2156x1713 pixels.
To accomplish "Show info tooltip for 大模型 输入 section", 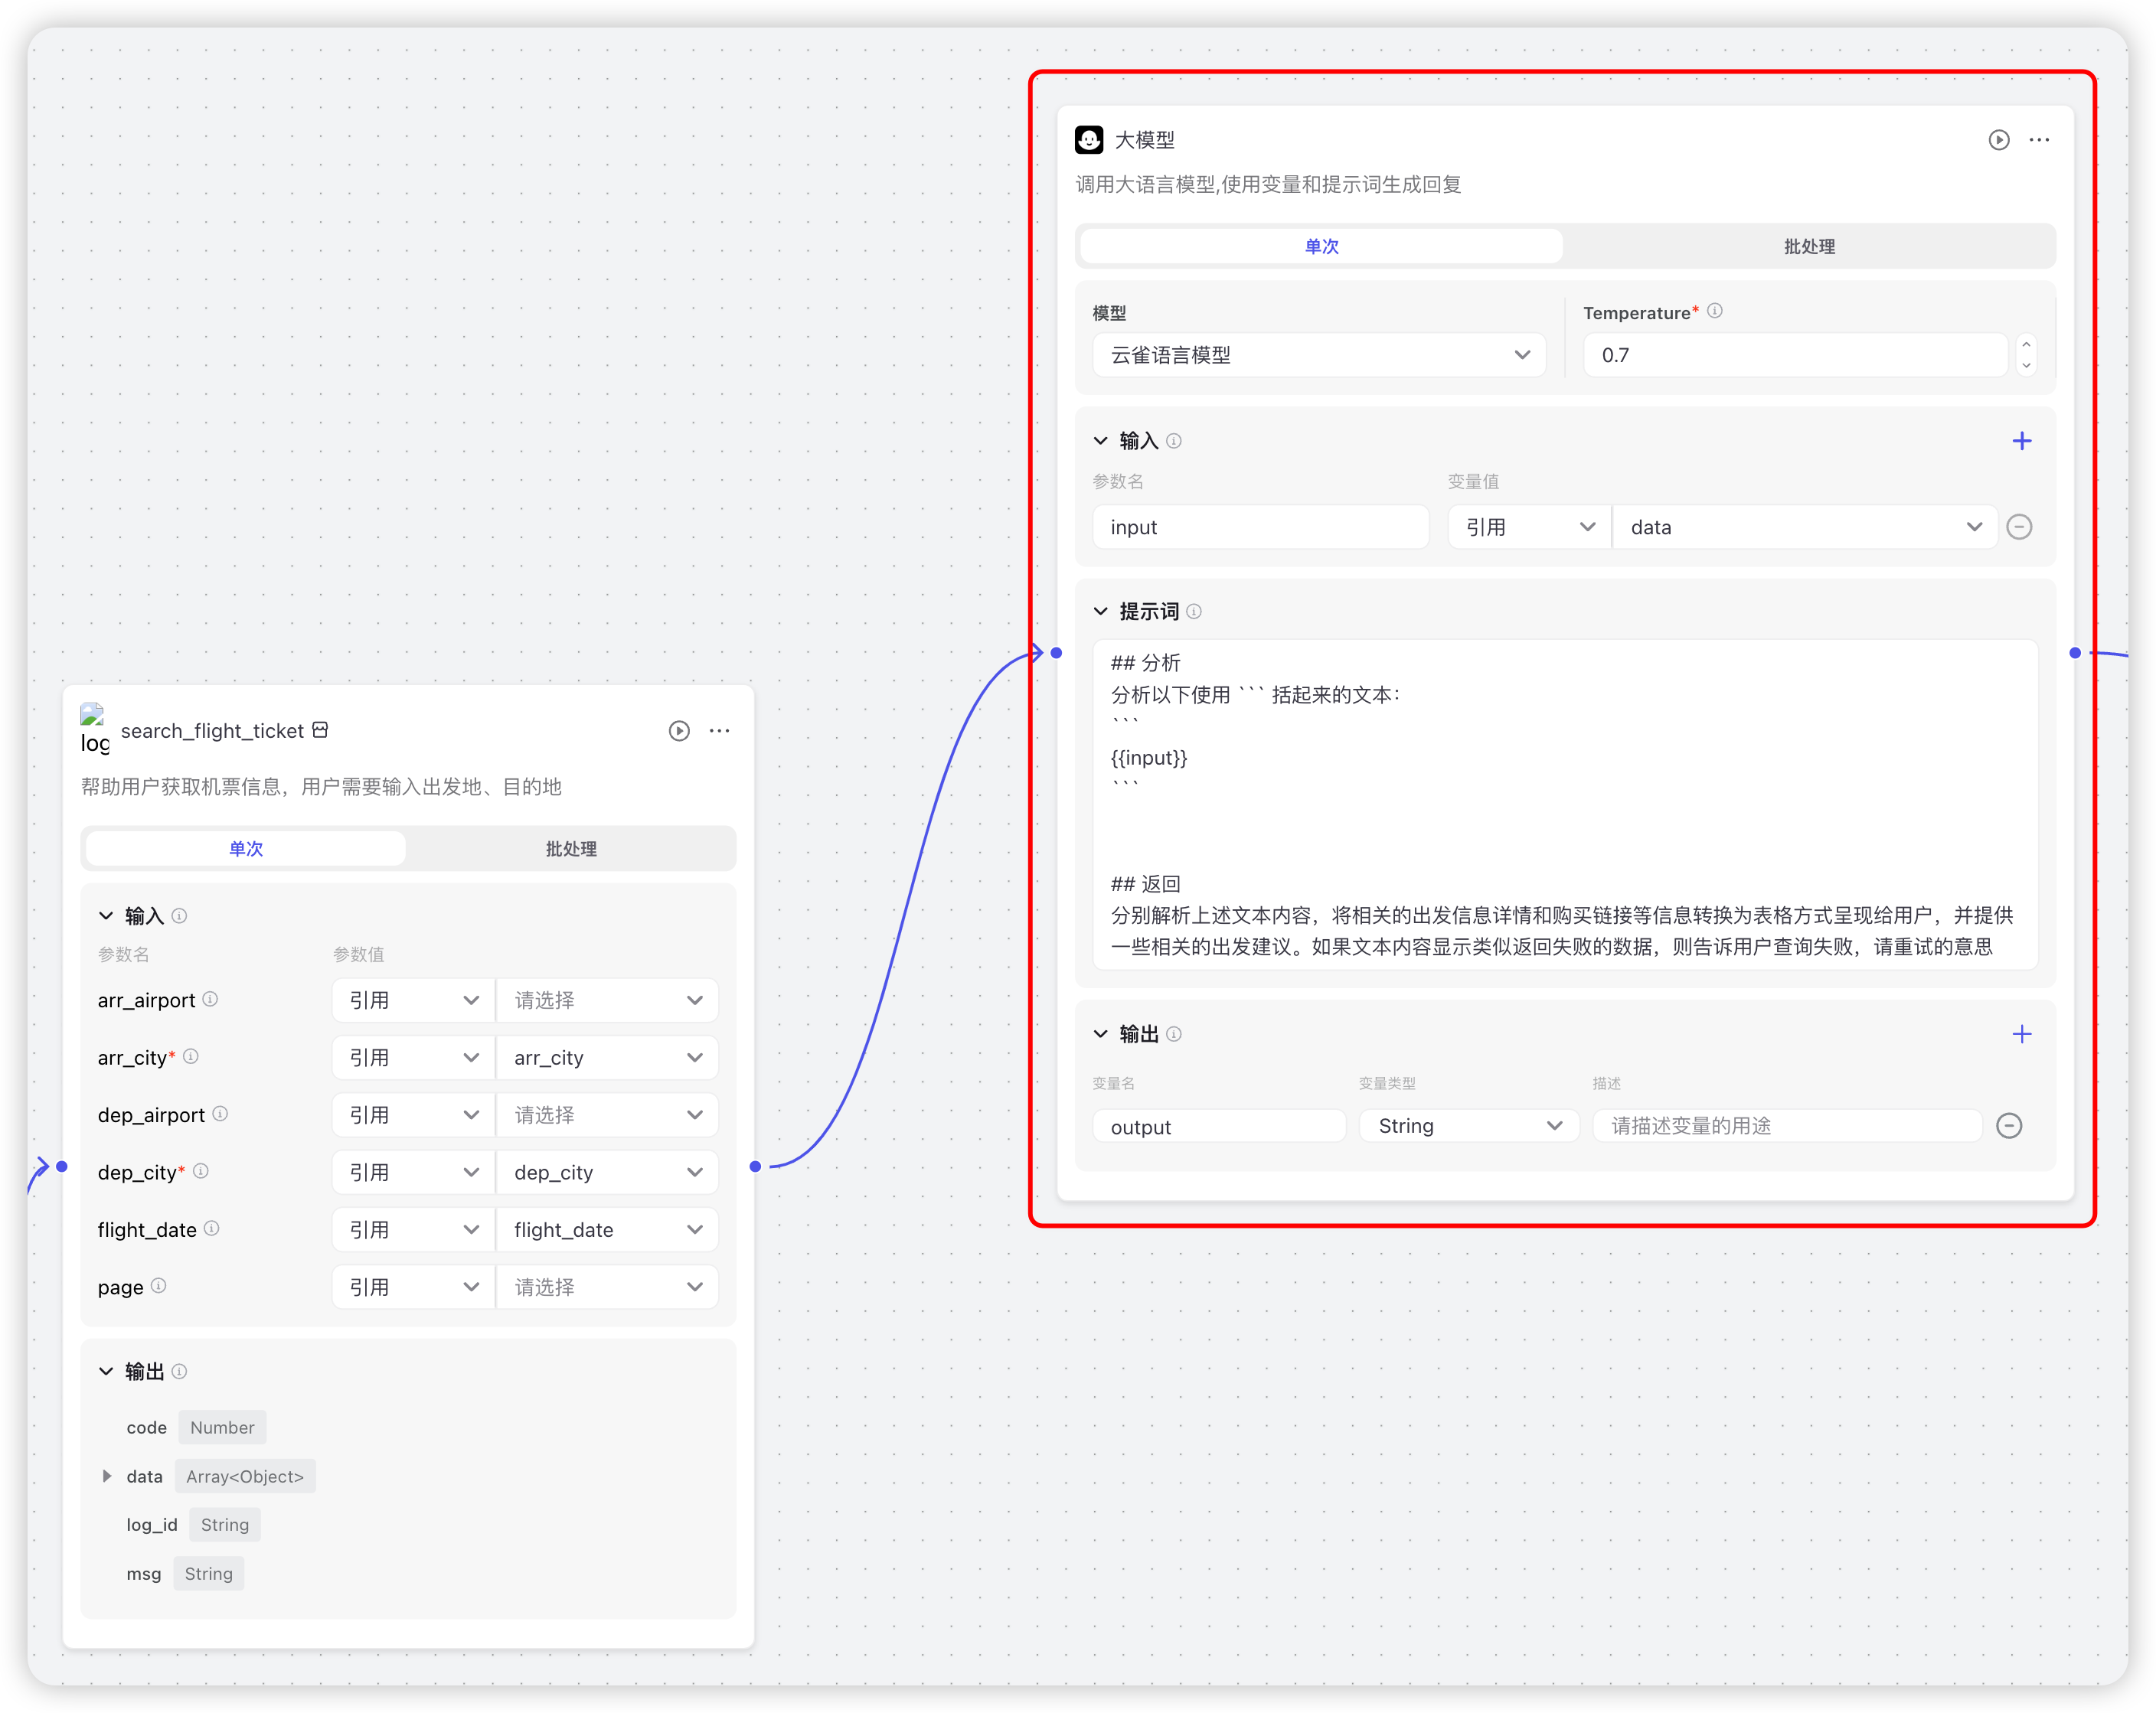I will pos(1174,441).
